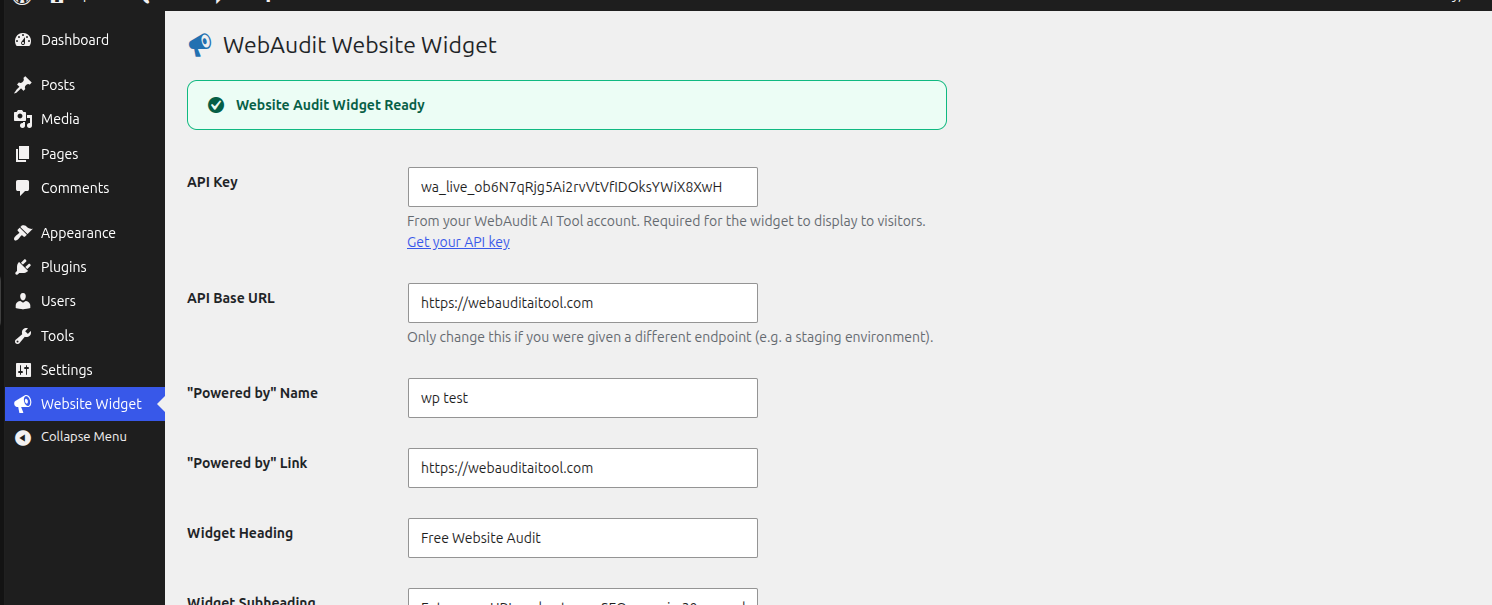
Task: Click the Comments speech bubble icon
Action: tap(23, 188)
